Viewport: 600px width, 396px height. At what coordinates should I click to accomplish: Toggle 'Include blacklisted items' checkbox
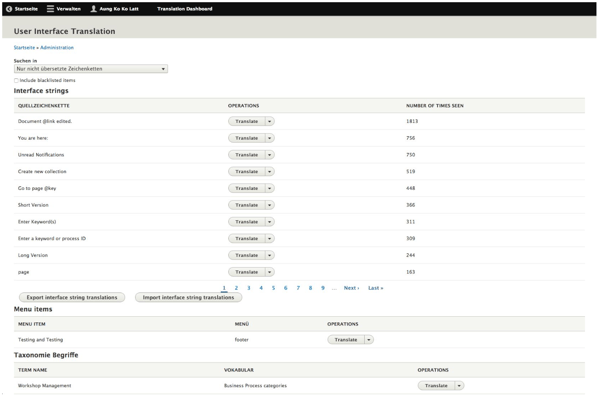coord(16,80)
